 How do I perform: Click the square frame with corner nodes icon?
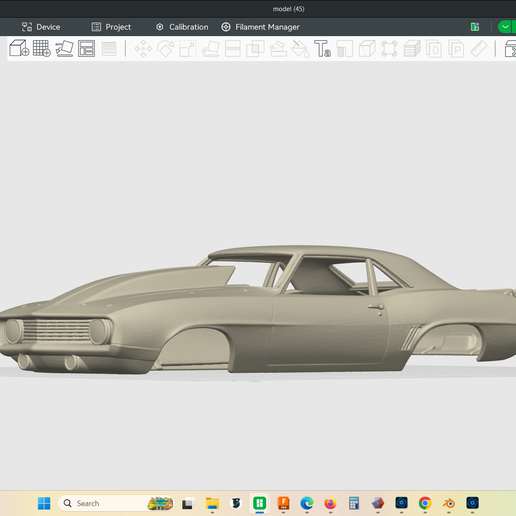[389, 49]
